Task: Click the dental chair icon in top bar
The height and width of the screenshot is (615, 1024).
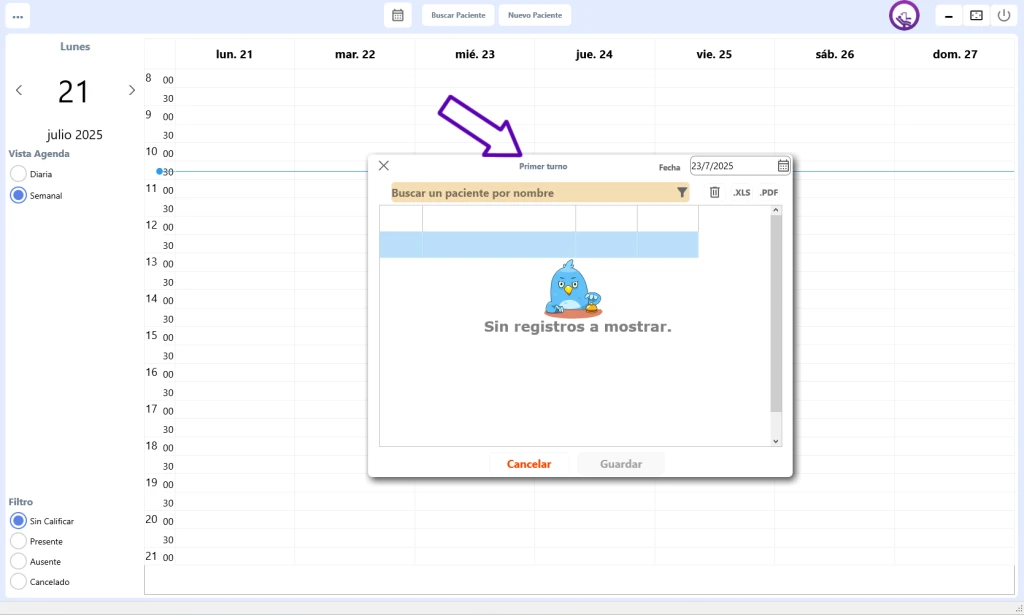Action: pos(904,16)
